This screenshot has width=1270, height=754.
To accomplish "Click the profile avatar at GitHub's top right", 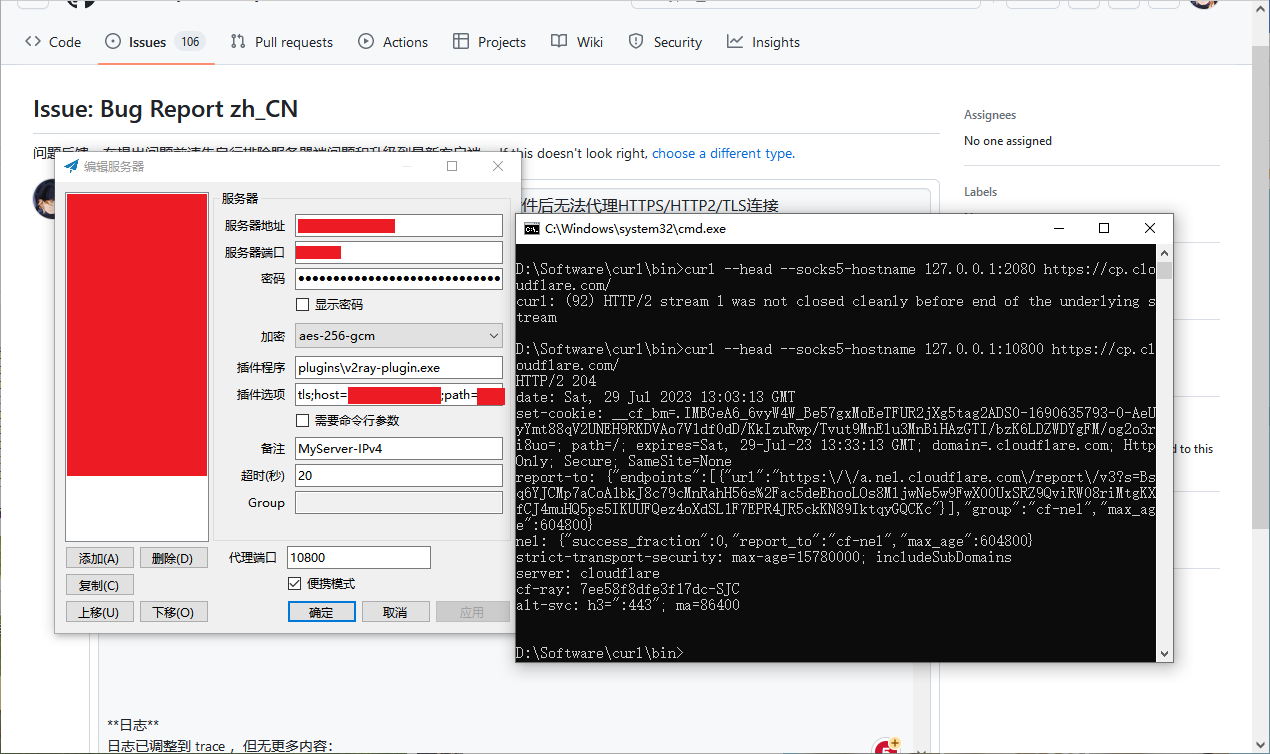I will tap(1203, 6).
